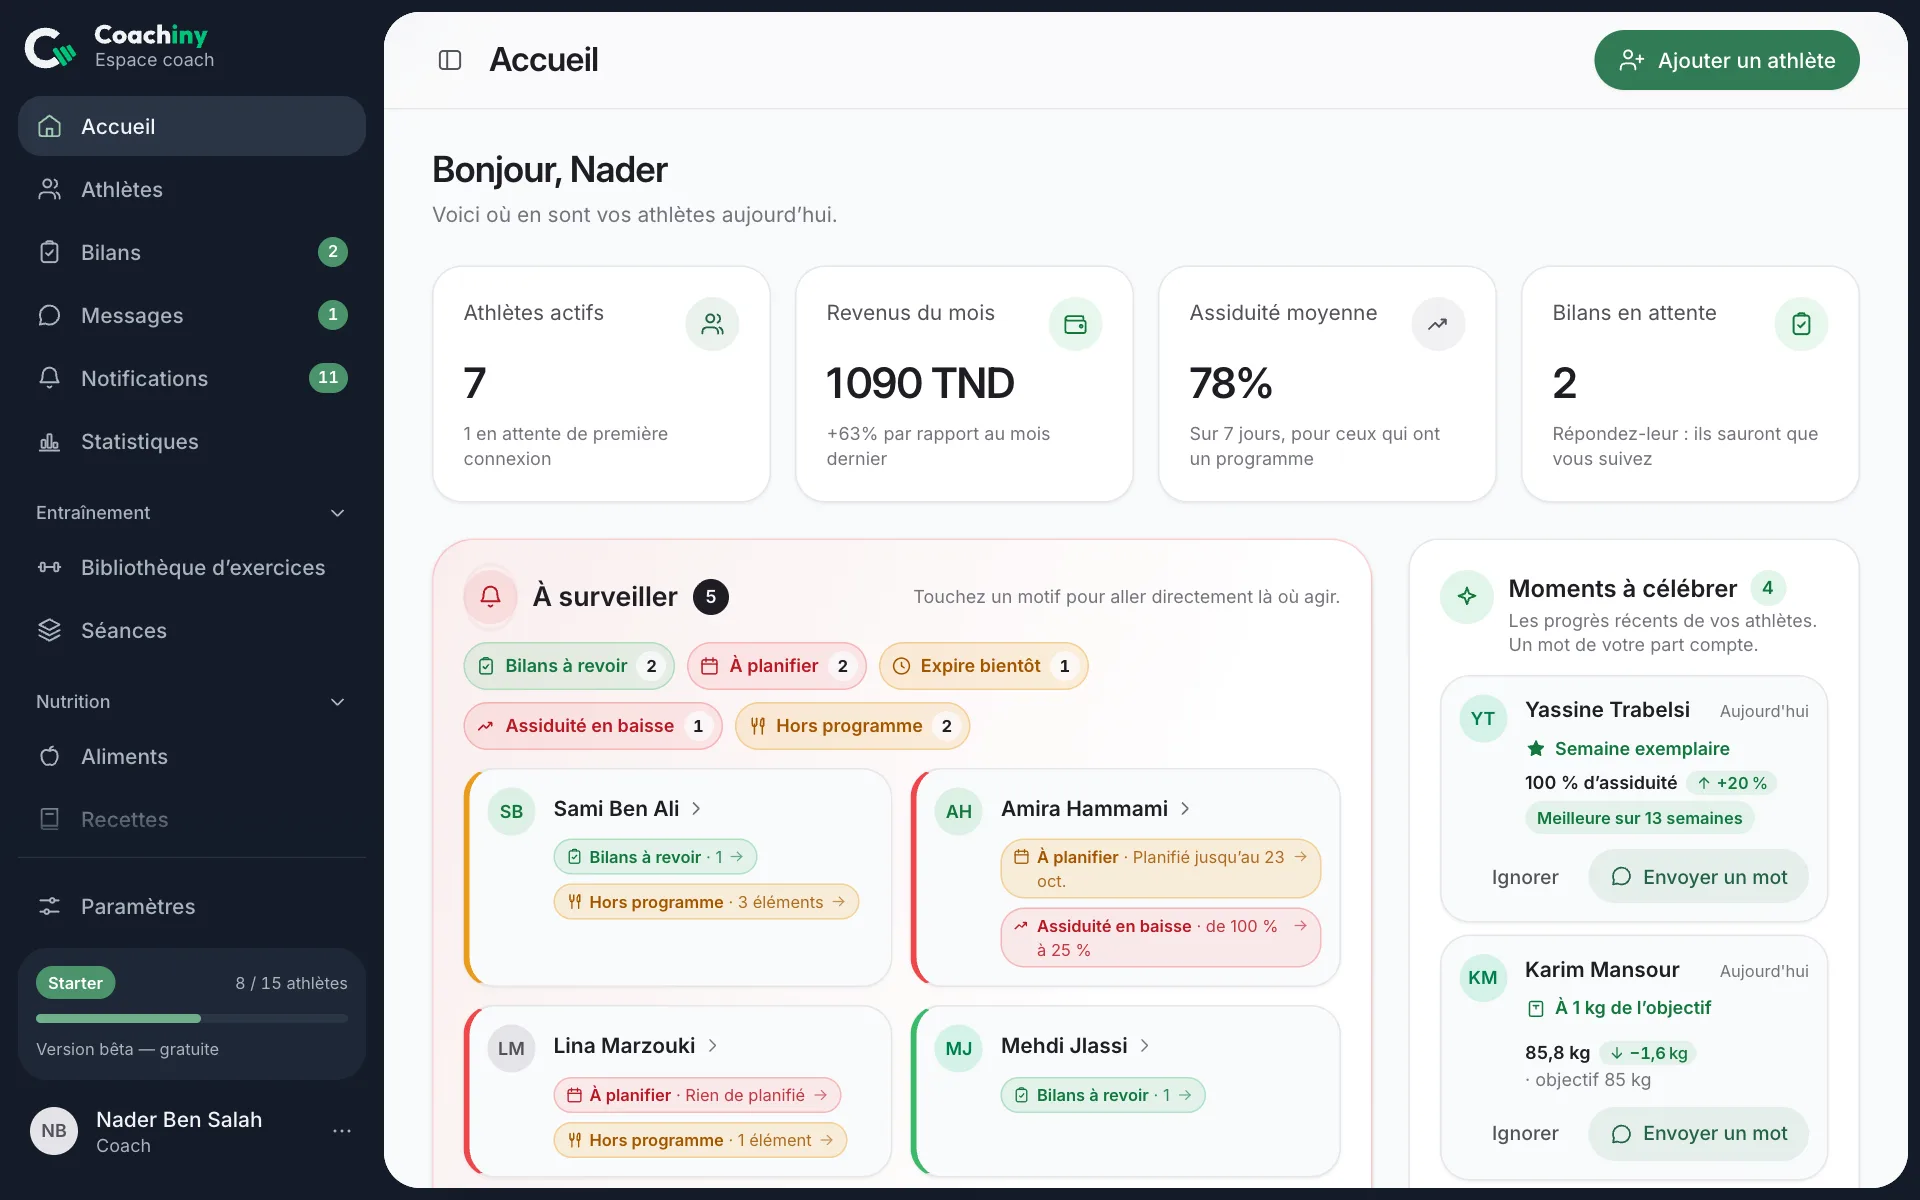The height and width of the screenshot is (1200, 1920).
Task: Click the À surveiller bell icon
Action: (490, 597)
